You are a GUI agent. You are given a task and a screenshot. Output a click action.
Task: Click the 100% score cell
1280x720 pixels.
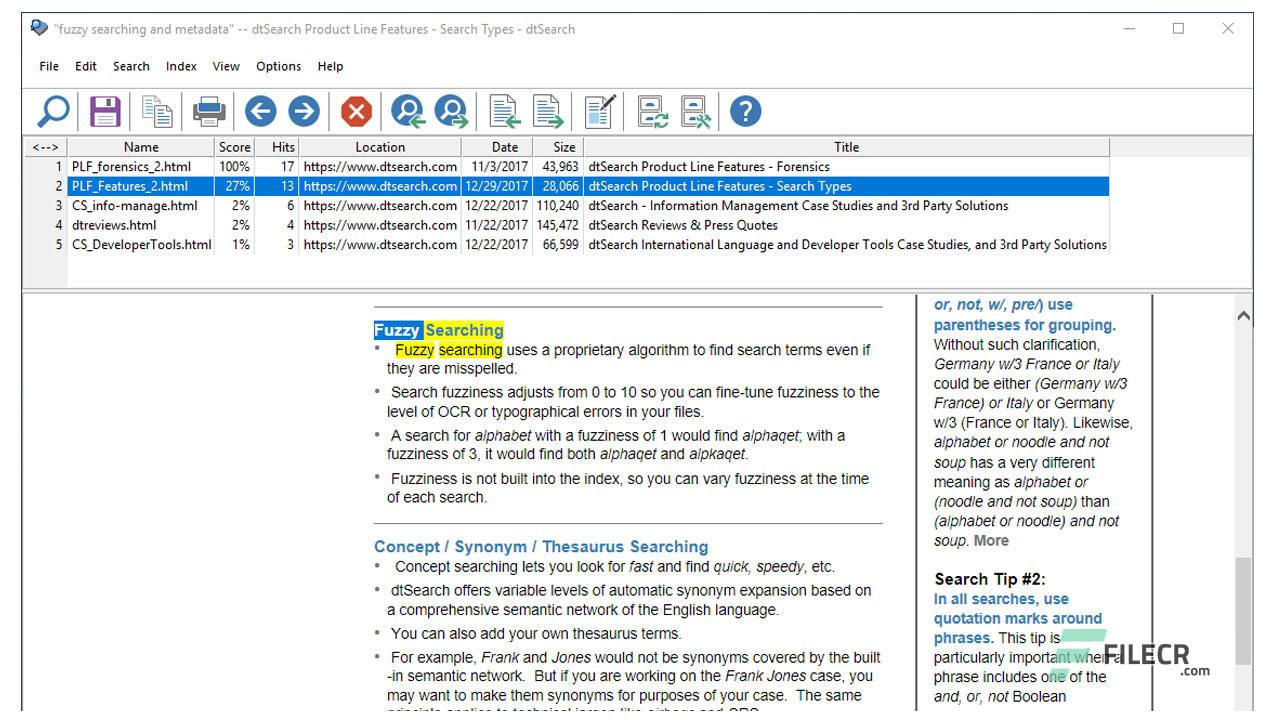(235, 167)
